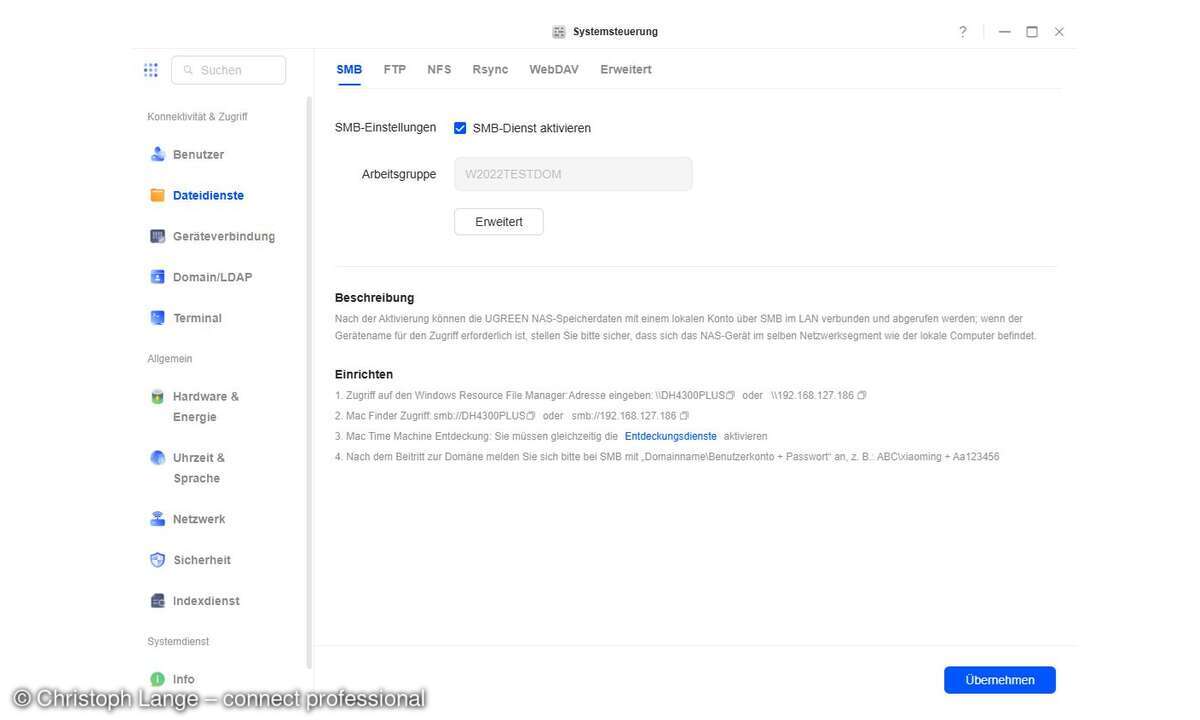Open the WebDAV tab
The width and height of the screenshot is (1200, 720).
tap(554, 70)
